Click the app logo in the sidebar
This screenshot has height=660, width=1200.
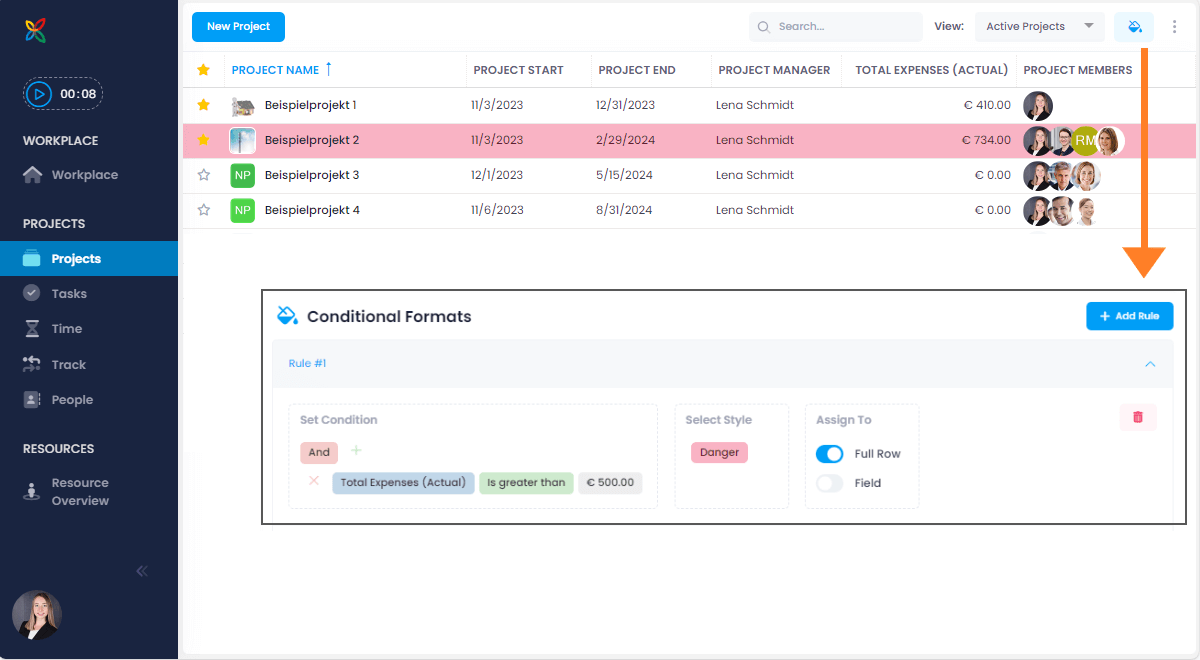pyautogui.click(x=36, y=31)
